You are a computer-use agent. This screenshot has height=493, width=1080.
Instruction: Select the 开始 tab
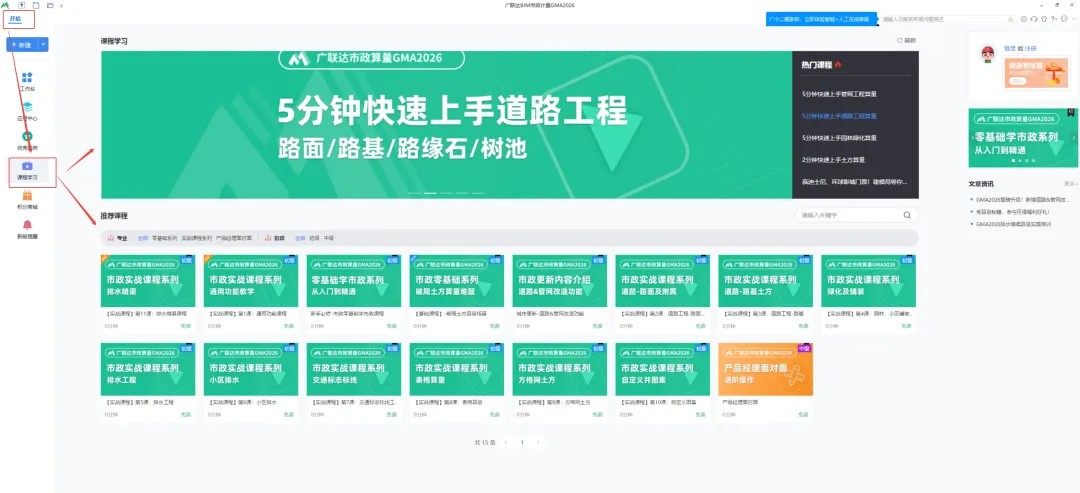pos(15,18)
